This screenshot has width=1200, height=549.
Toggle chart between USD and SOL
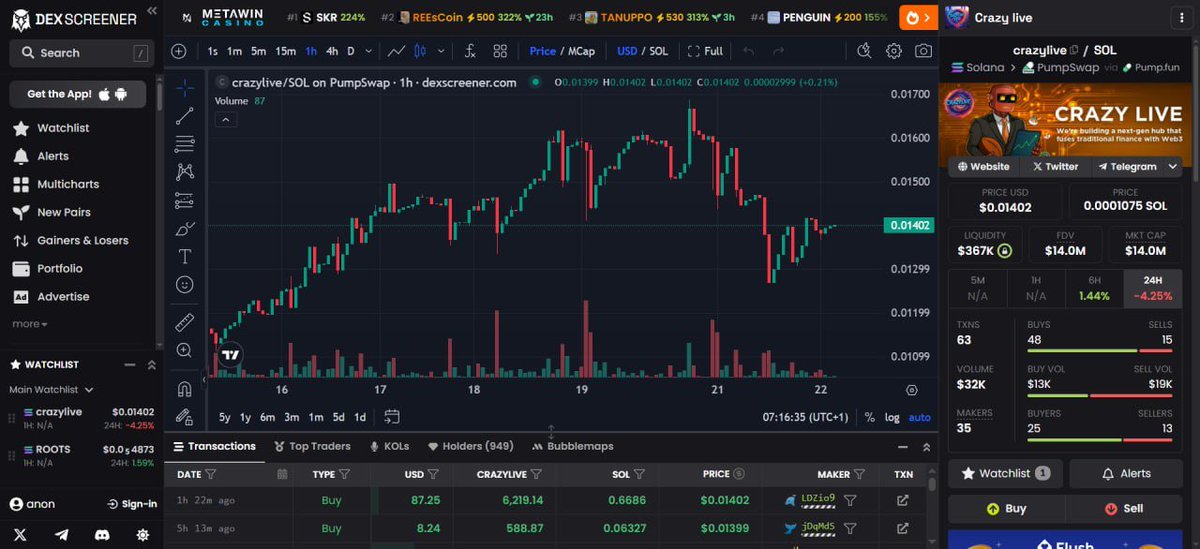point(642,51)
